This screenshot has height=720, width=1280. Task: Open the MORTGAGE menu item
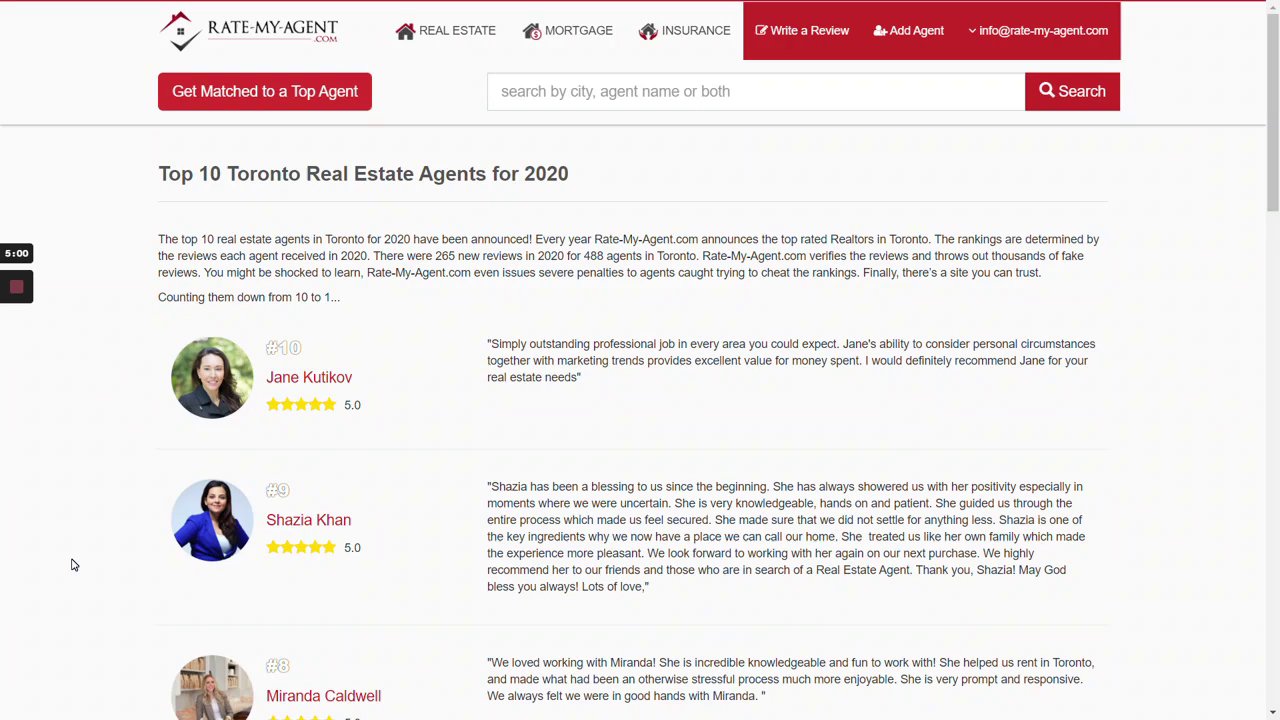click(567, 31)
